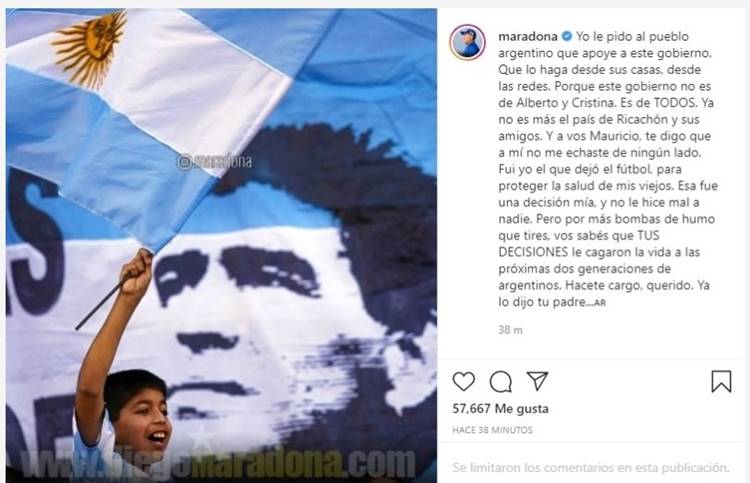Viewport: 750px width, 483px height.
Task: View the 57,667 Me gusta likes list
Action: pos(500,408)
